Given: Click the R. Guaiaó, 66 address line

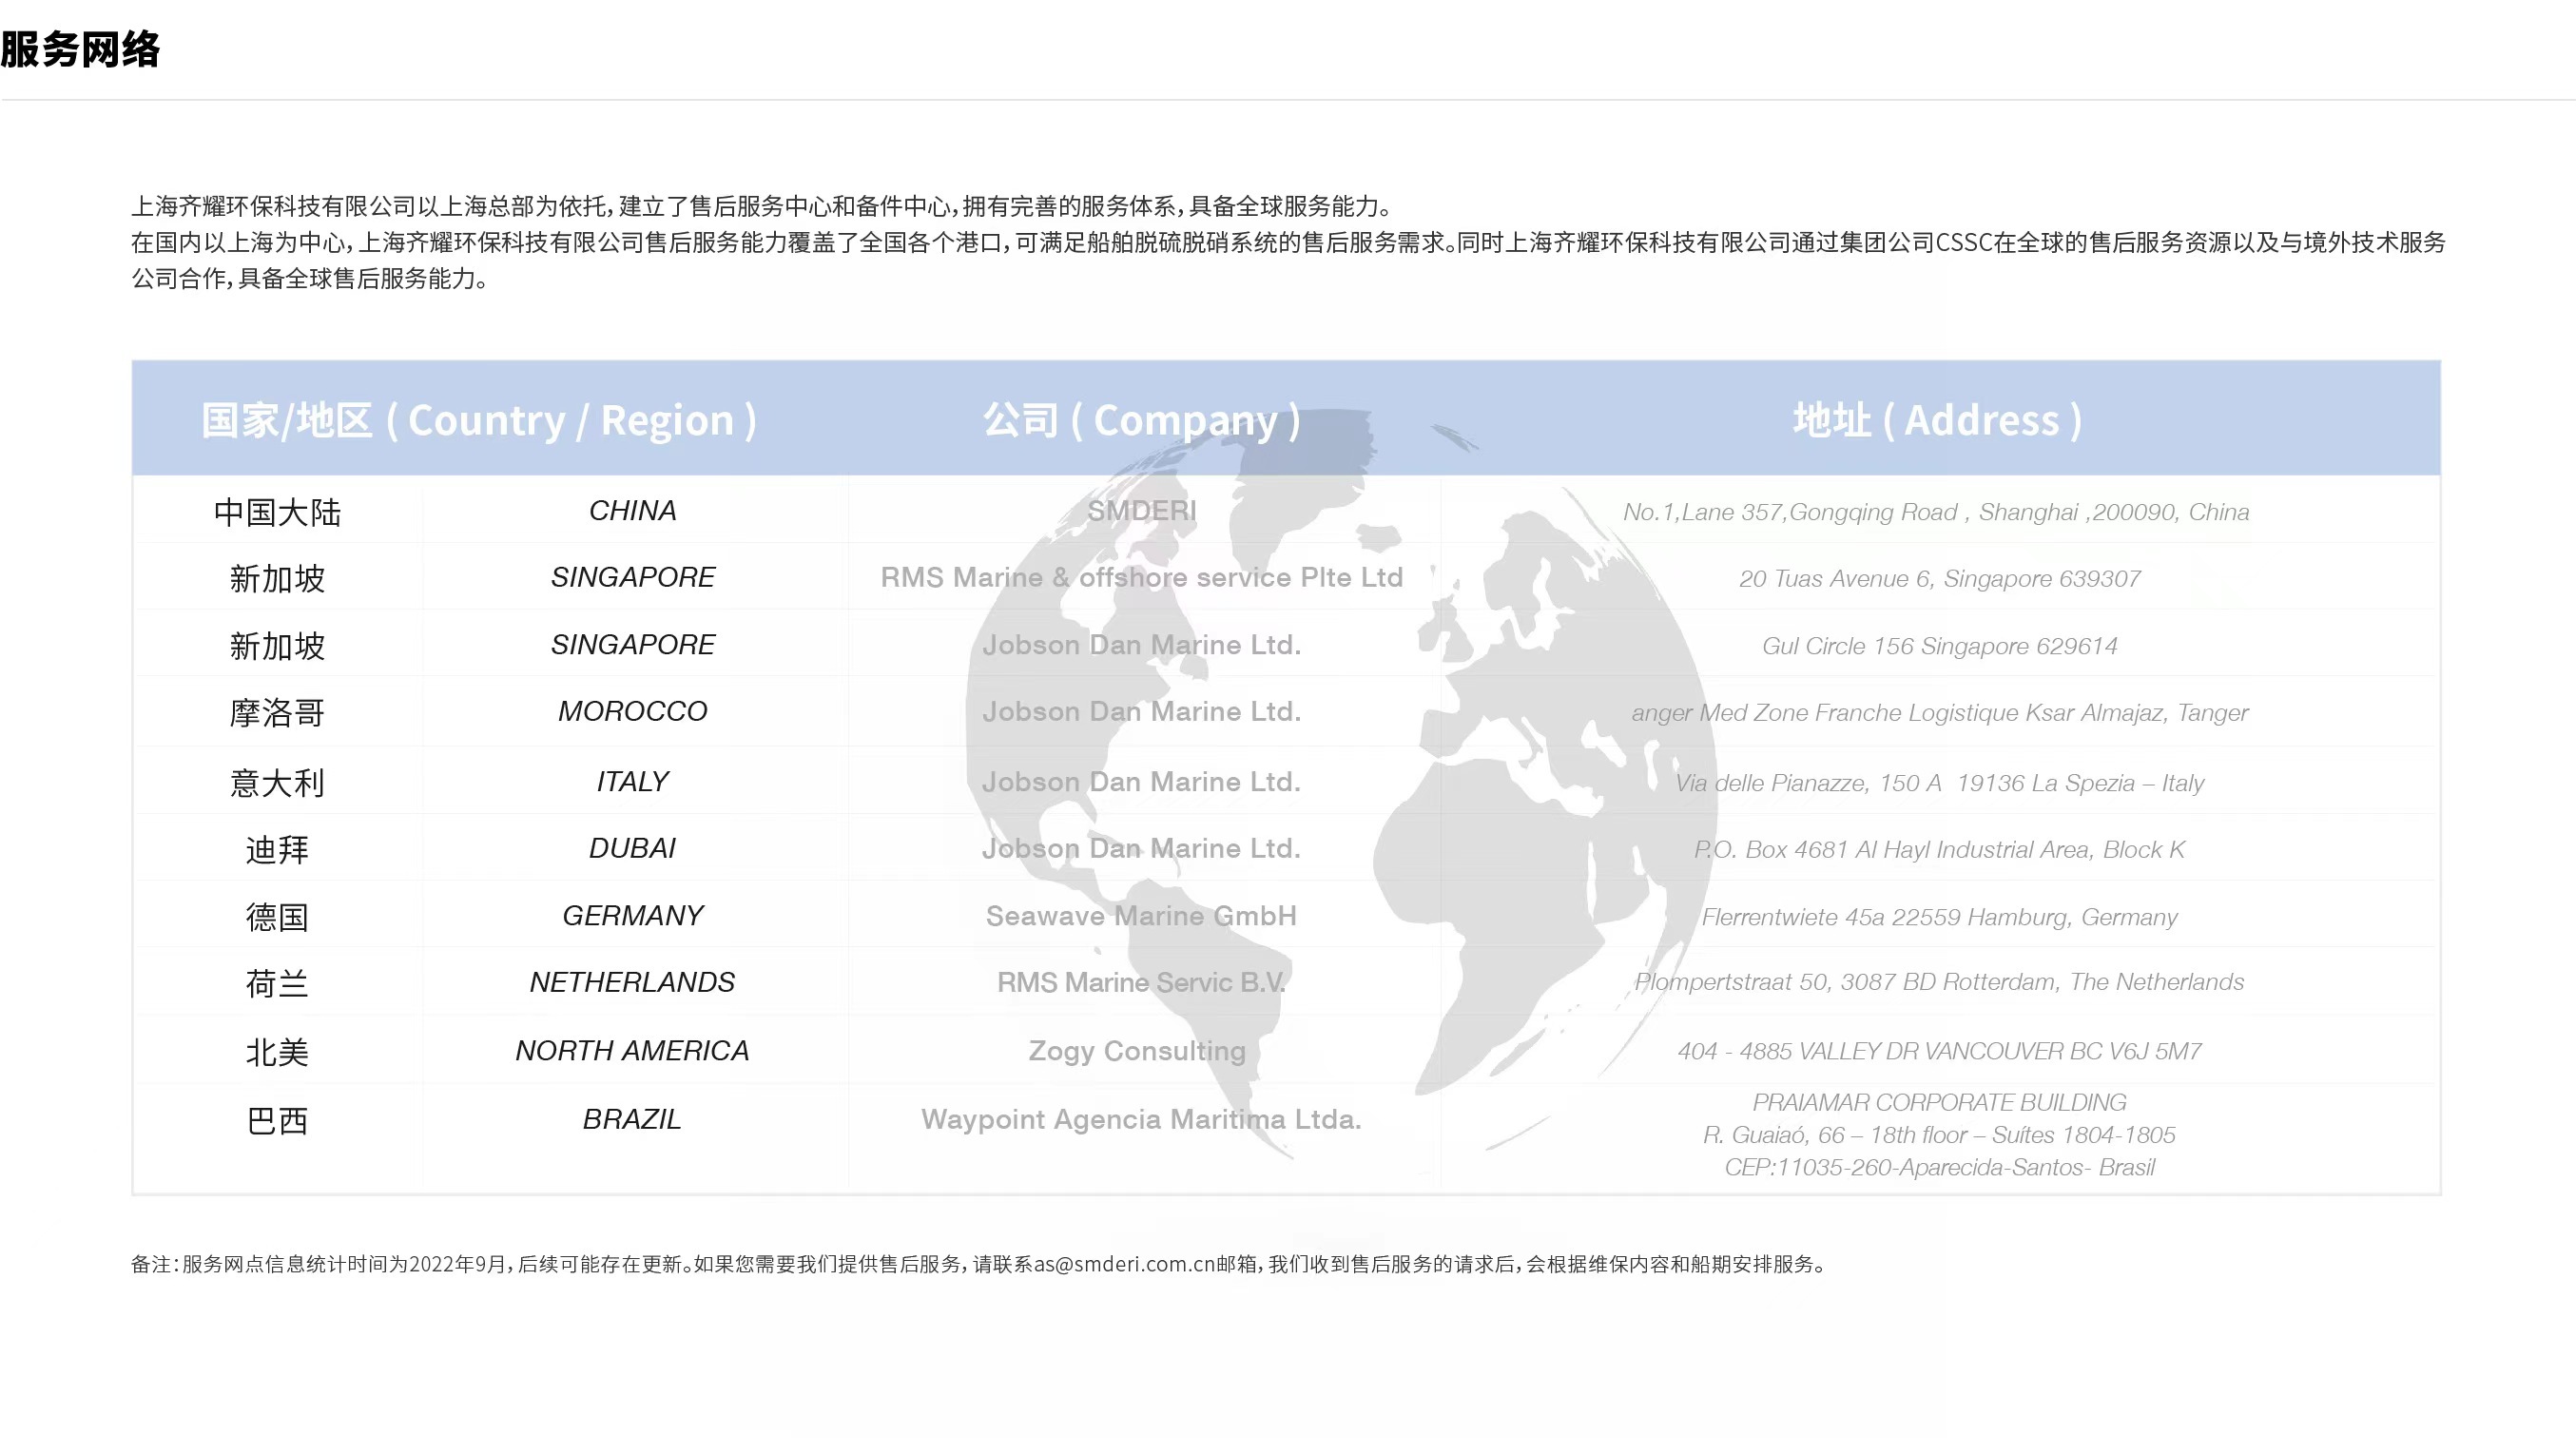Looking at the screenshot, I should (1939, 1135).
